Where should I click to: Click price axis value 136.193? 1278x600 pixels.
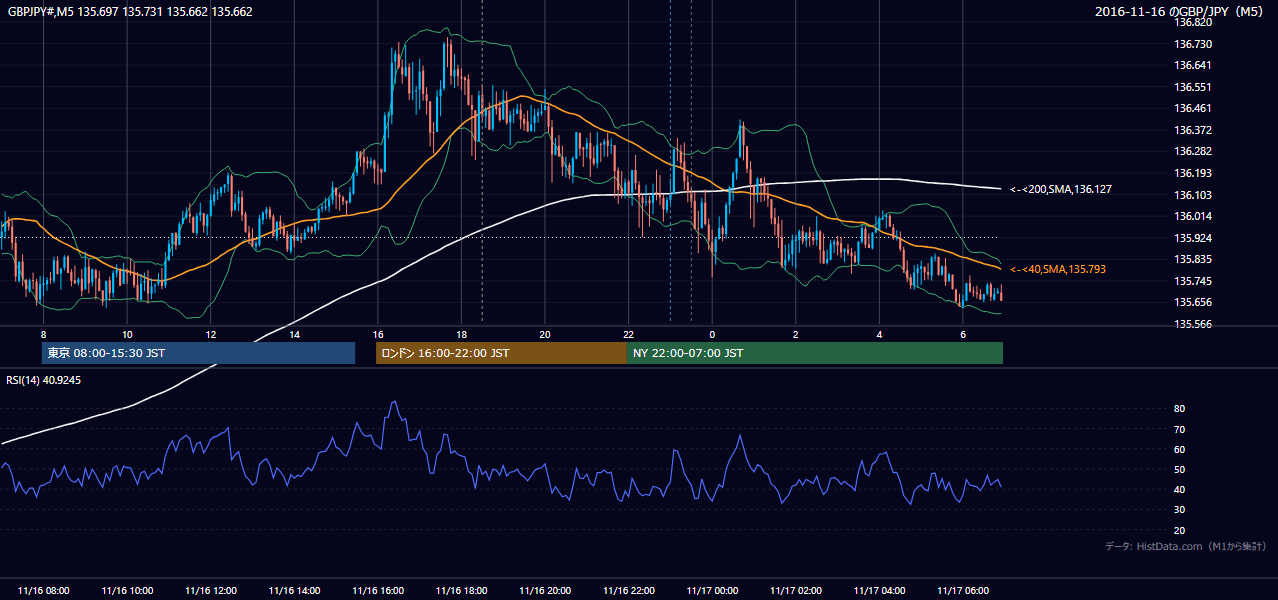(x=1194, y=173)
